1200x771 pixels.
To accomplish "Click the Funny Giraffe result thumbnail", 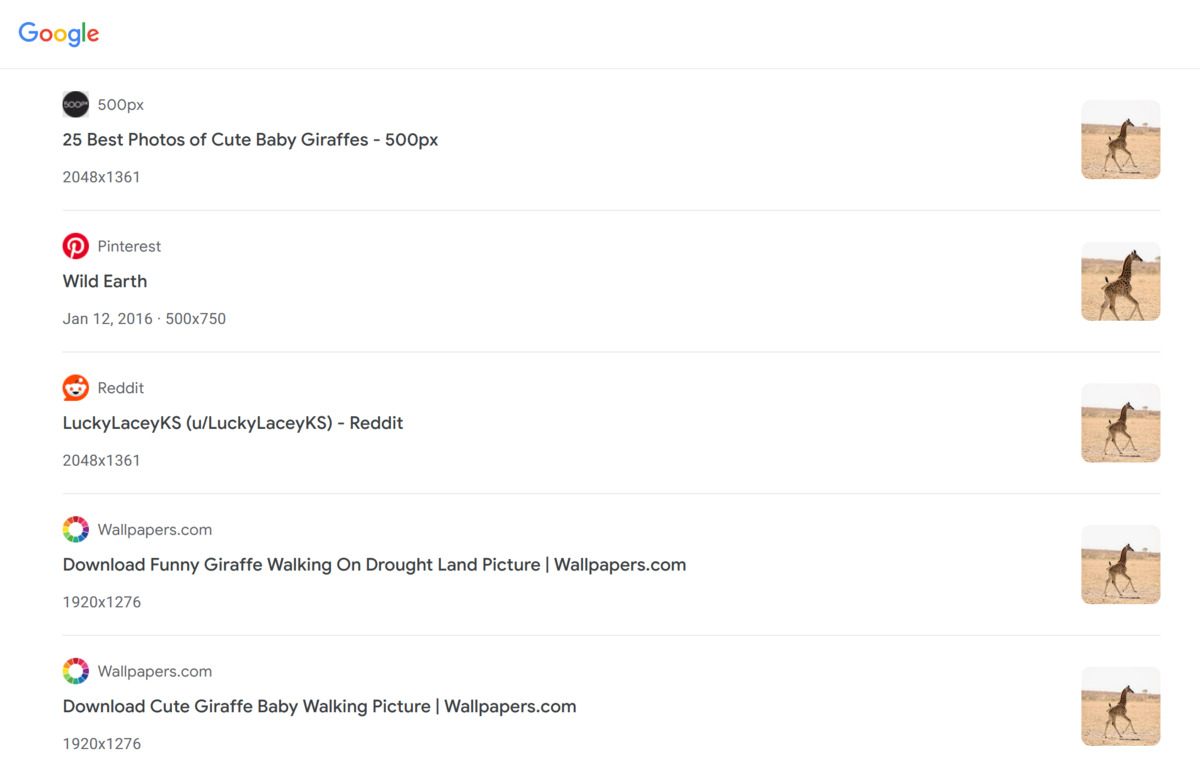I will (1120, 565).
